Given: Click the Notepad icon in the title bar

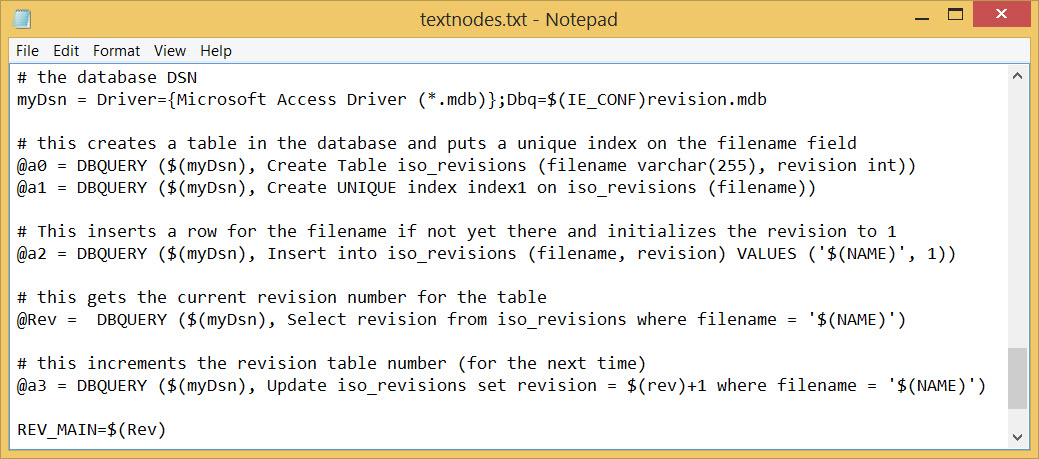Looking at the screenshot, I should 21,19.
